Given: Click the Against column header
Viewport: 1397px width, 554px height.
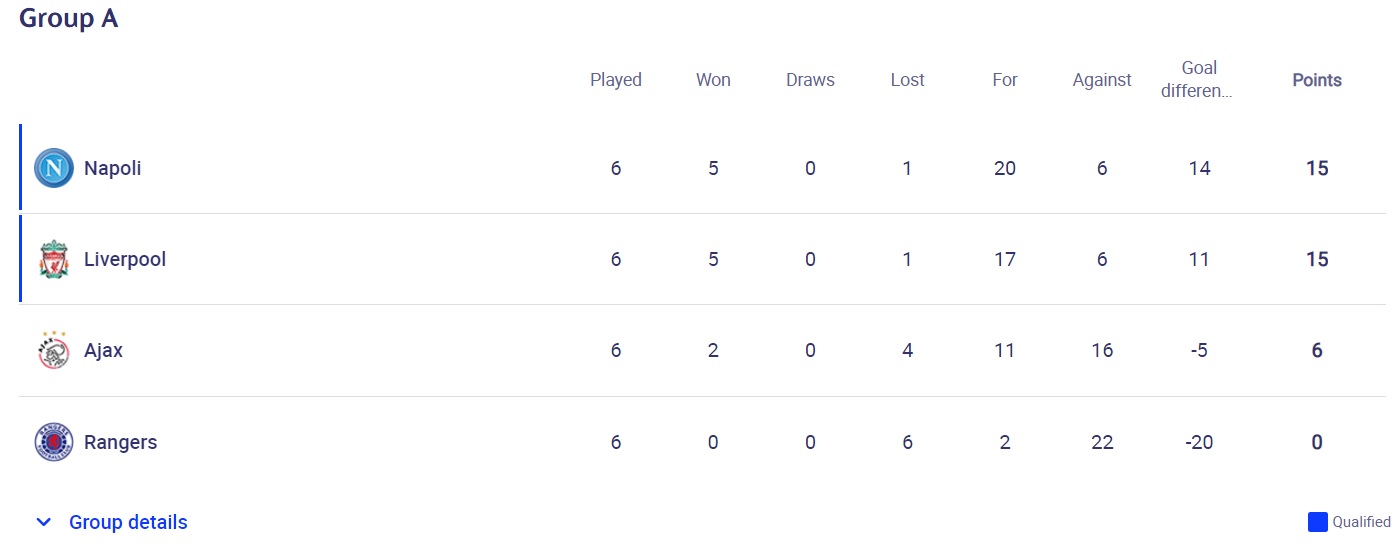Looking at the screenshot, I should pos(1101,80).
